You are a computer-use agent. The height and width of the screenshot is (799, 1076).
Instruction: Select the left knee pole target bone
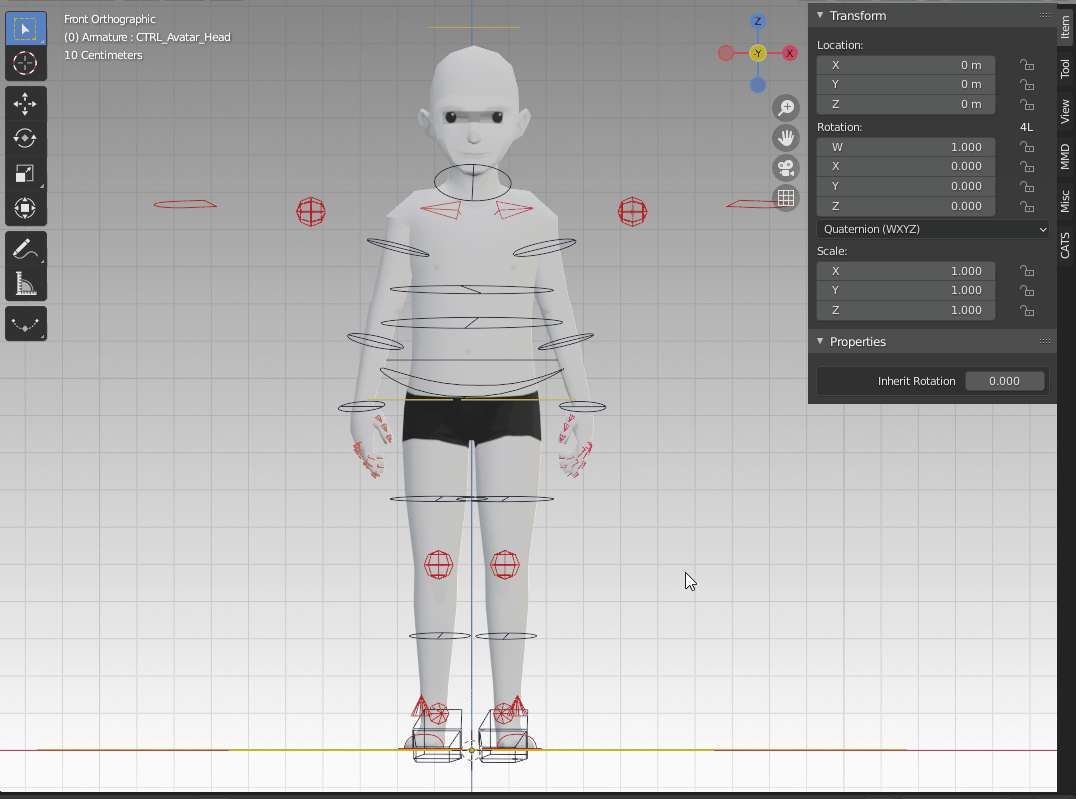click(505, 565)
